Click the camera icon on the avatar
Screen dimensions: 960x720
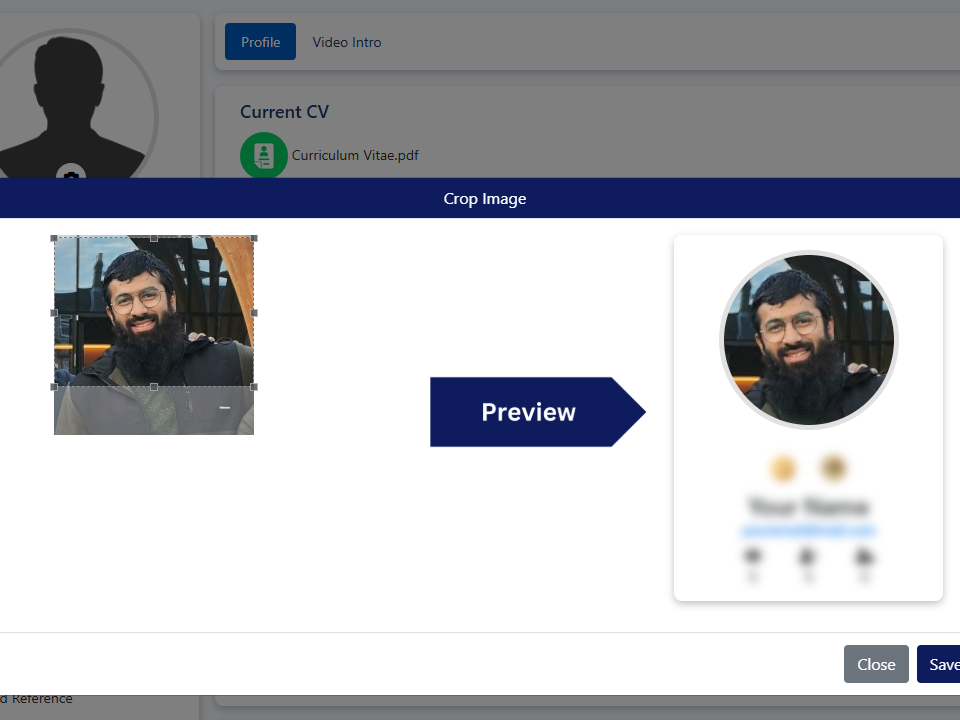(x=71, y=174)
